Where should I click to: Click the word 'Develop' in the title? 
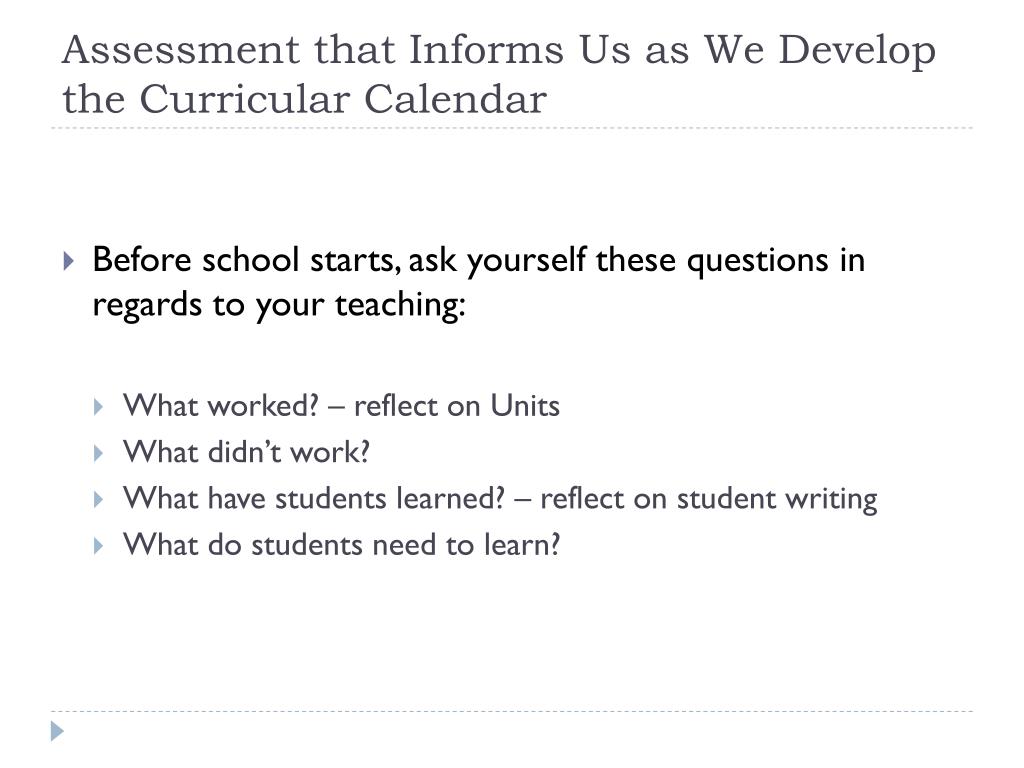click(857, 51)
